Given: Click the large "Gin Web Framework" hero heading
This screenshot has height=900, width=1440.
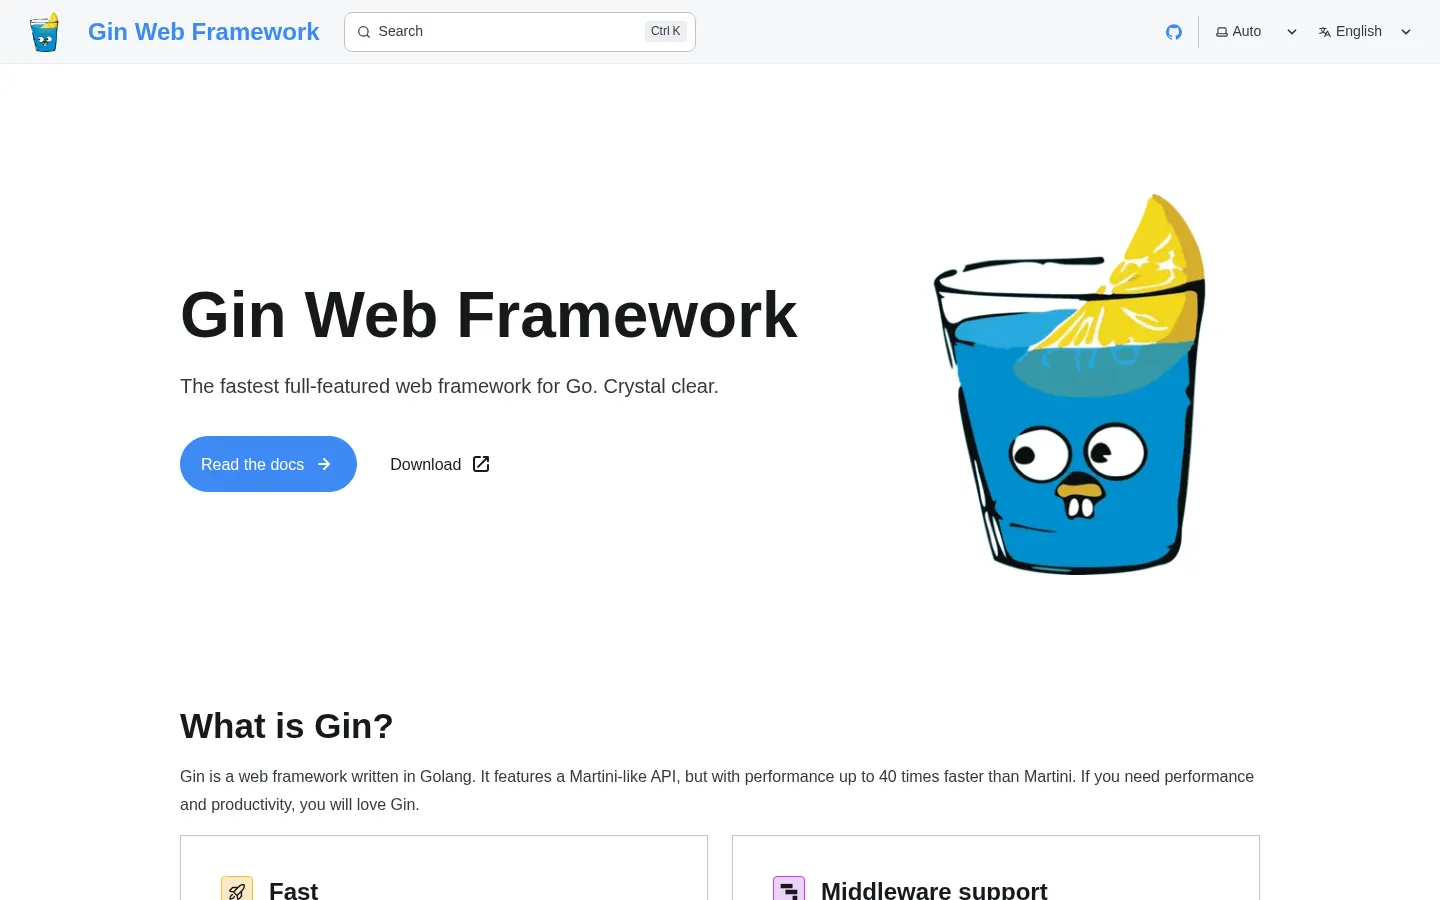Looking at the screenshot, I should (x=489, y=315).
